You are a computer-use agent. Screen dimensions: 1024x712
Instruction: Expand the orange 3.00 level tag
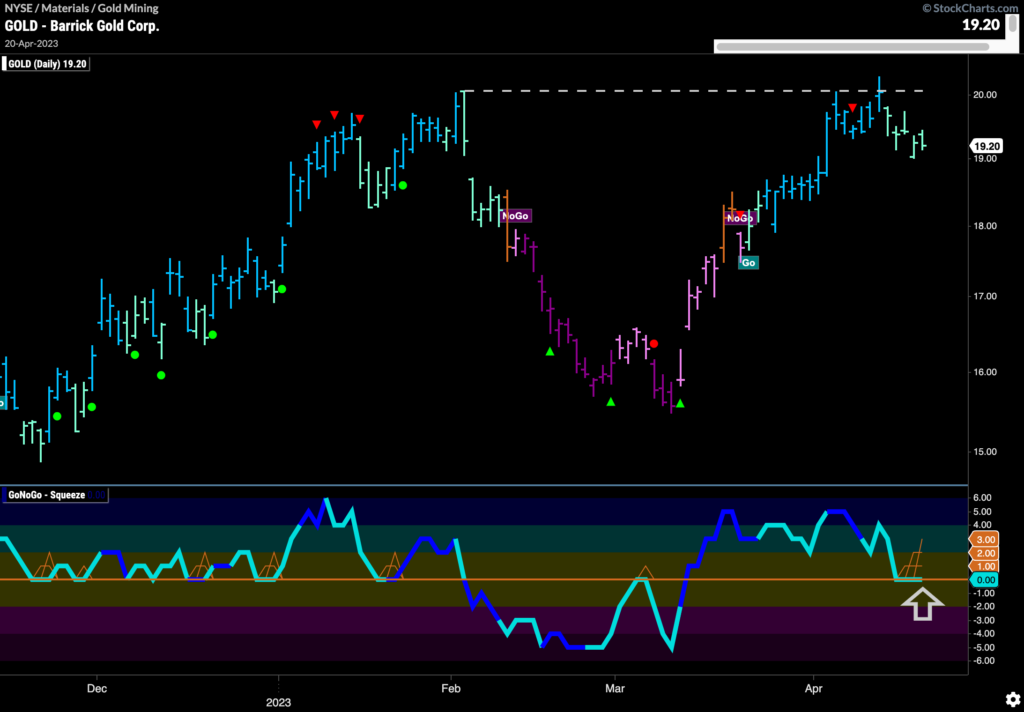(986, 539)
